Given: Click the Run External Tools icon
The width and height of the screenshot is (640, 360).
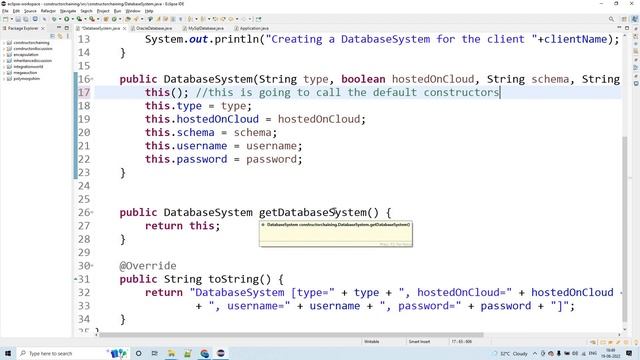Looking at the screenshot, I should click(x=92, y=19).
